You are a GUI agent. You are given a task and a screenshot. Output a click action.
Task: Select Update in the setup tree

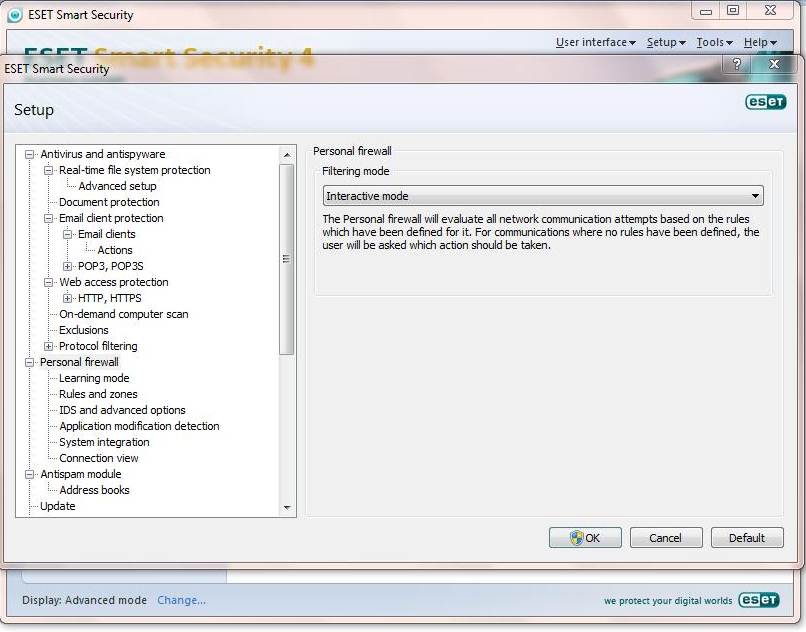58,506
